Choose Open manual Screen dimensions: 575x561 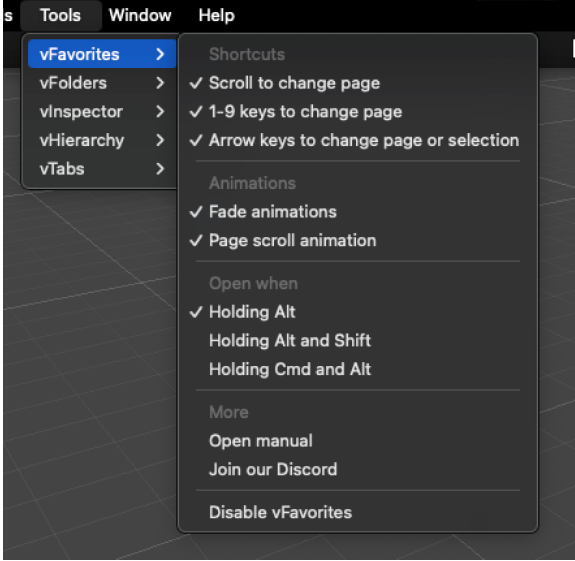click(358, 440)
